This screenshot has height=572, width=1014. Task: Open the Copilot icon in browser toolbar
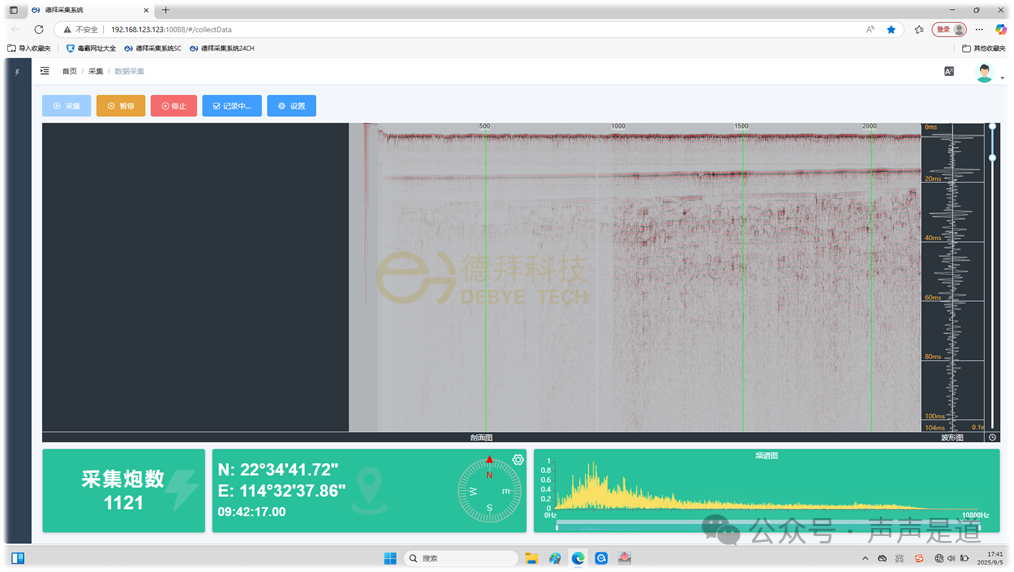(x=1000, y=29)
